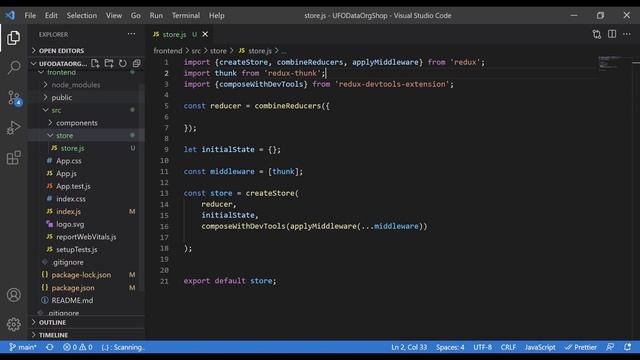640x360 pixels.
Task: Open editor more actions ellipsis
Action: click(627, 34)
